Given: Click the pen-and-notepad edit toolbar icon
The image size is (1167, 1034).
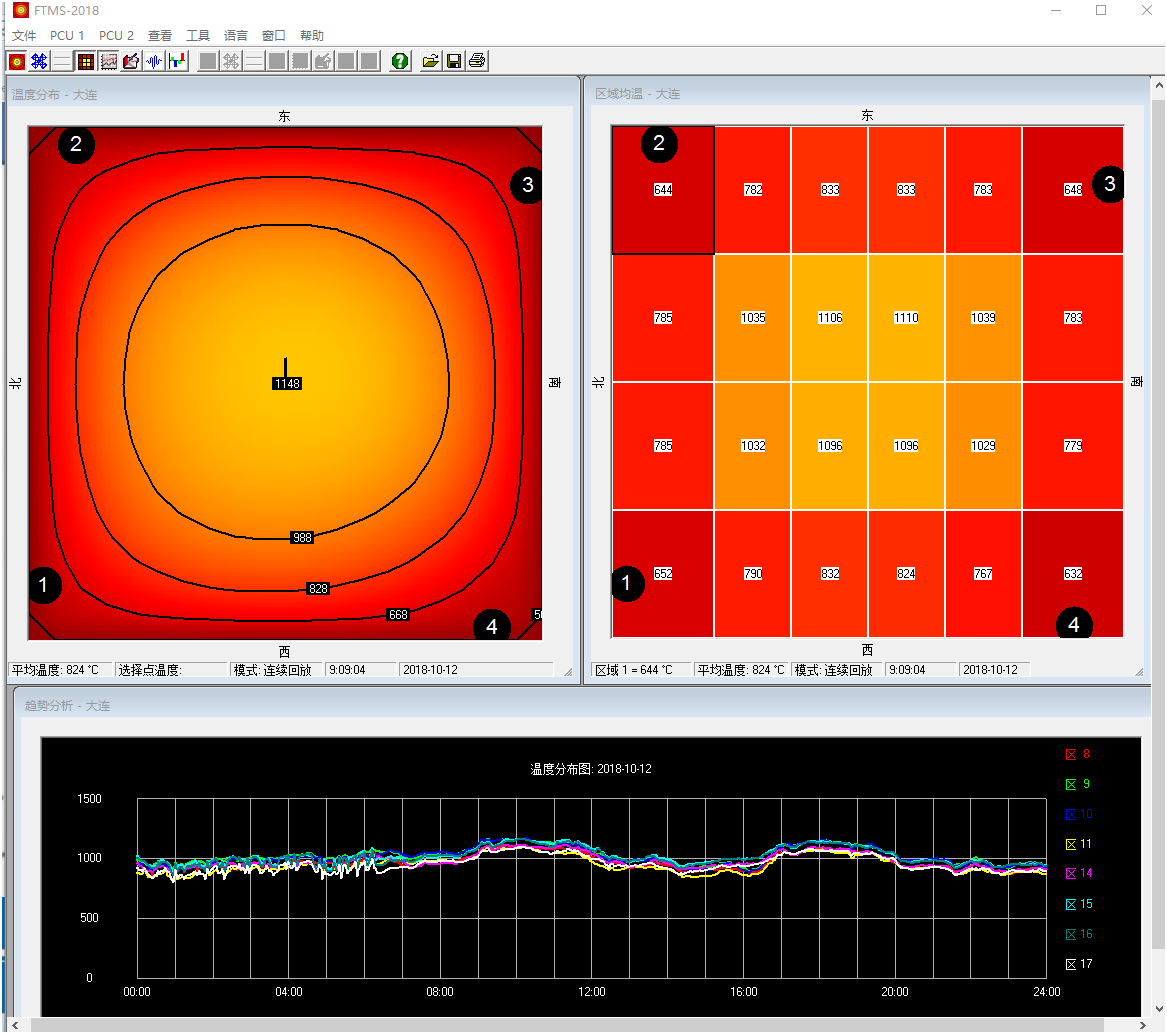Looking at the screenshot, I should pyautogui.click(x=132, y=61).
